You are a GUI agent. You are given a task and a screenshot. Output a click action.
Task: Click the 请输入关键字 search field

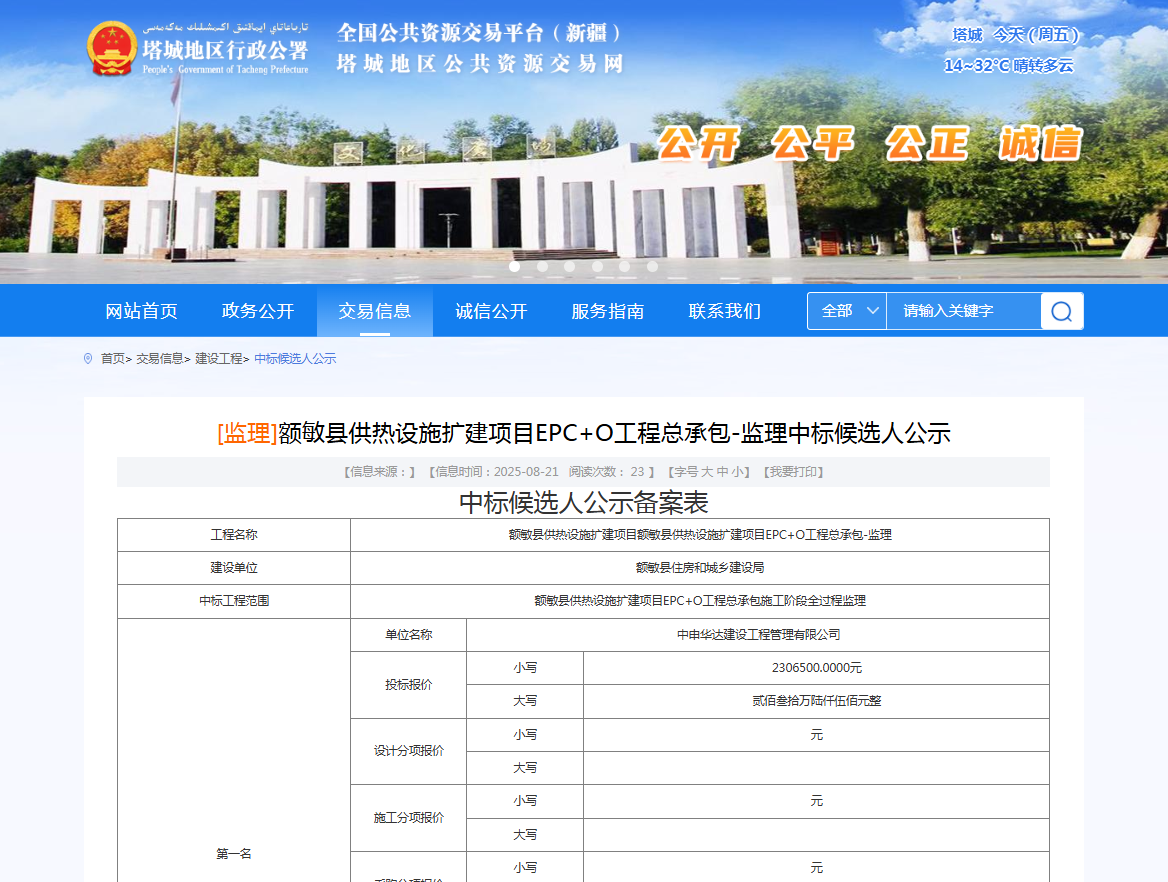[962, 311]
